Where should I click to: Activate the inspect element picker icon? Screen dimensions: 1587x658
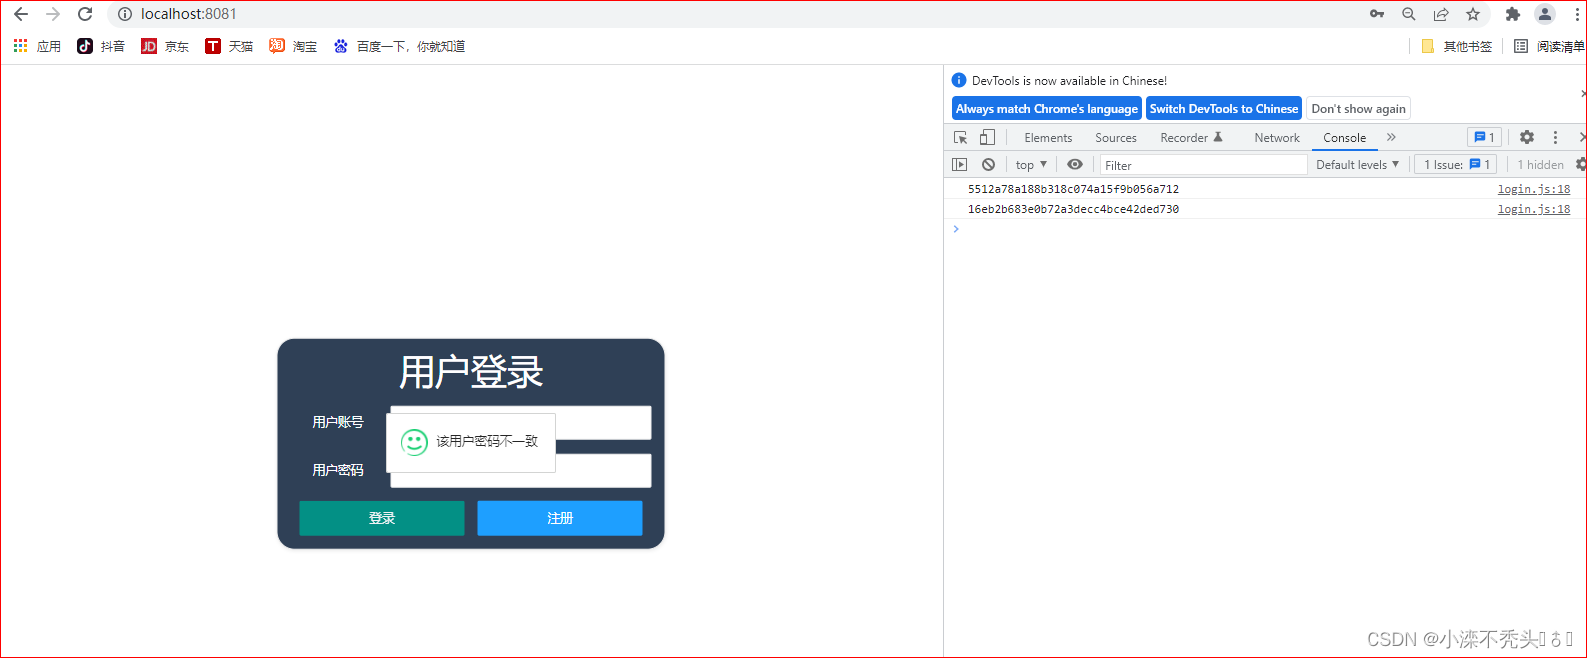point(960,138)
